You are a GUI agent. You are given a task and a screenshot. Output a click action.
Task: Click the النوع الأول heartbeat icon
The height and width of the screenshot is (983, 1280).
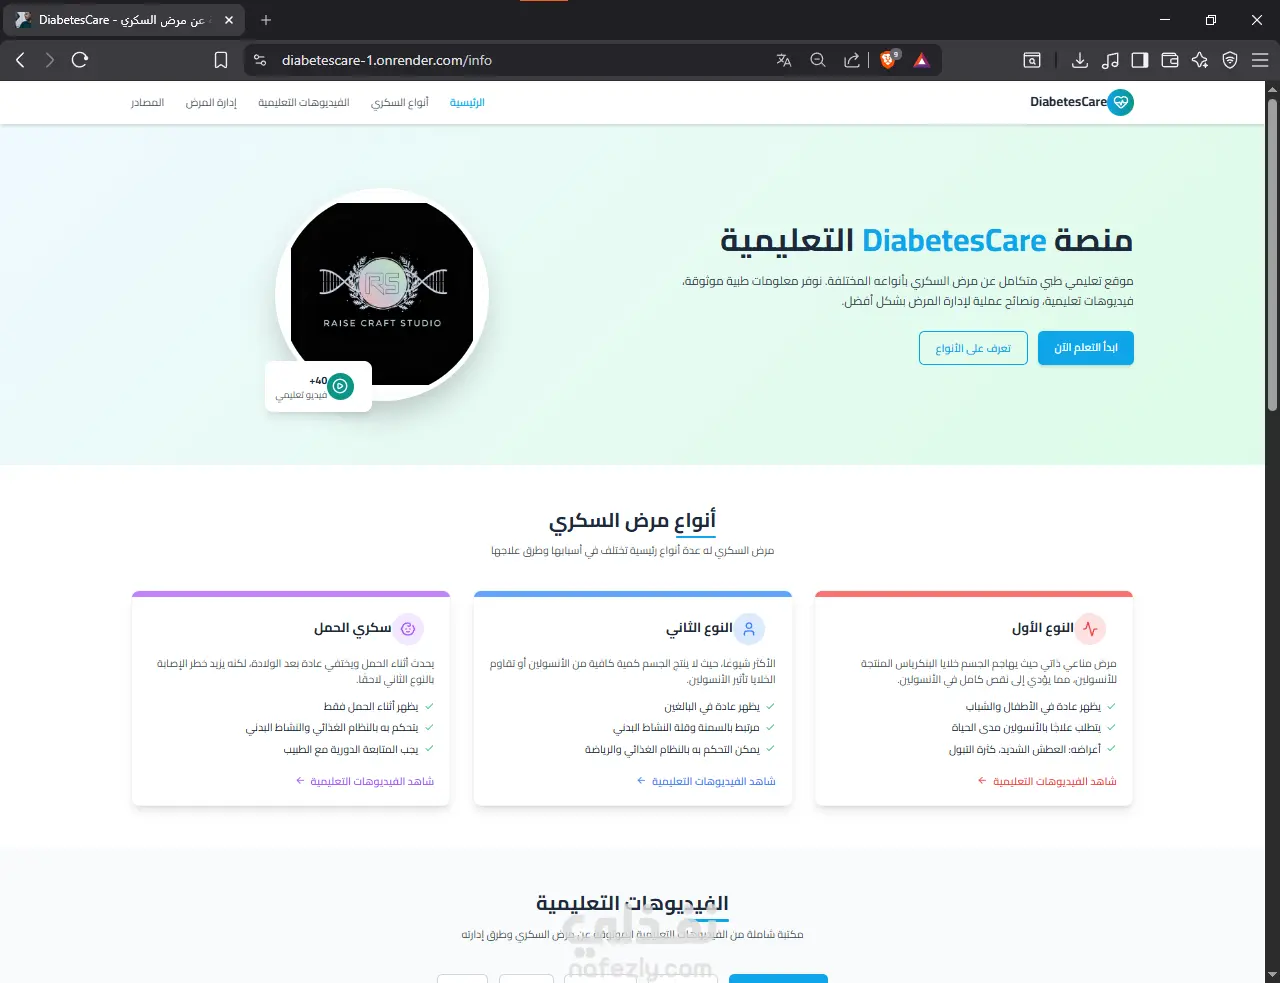[1090, 629]
